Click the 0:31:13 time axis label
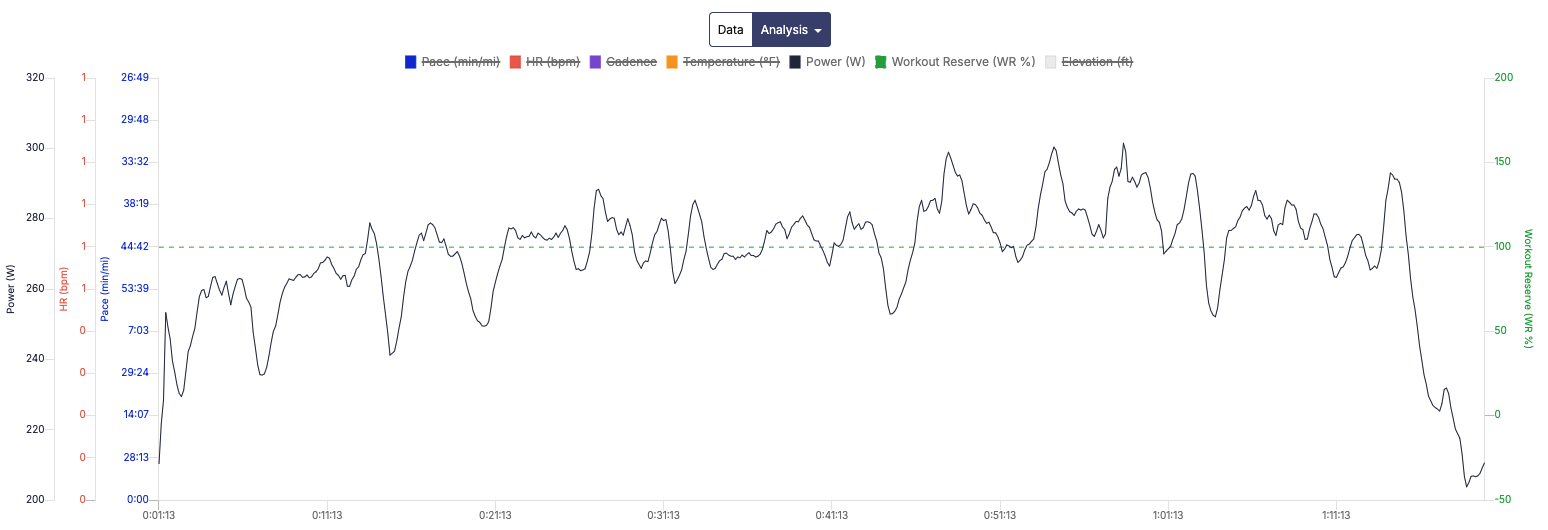1548x530 pixels. pyautogui.click(x=663, y=516)
